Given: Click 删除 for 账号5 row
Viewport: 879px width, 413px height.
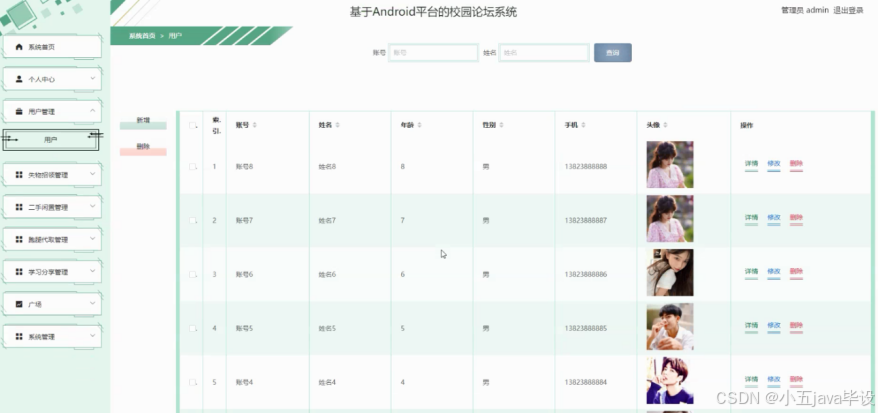Looking at the screenshot, I should (x=796, y=326).
